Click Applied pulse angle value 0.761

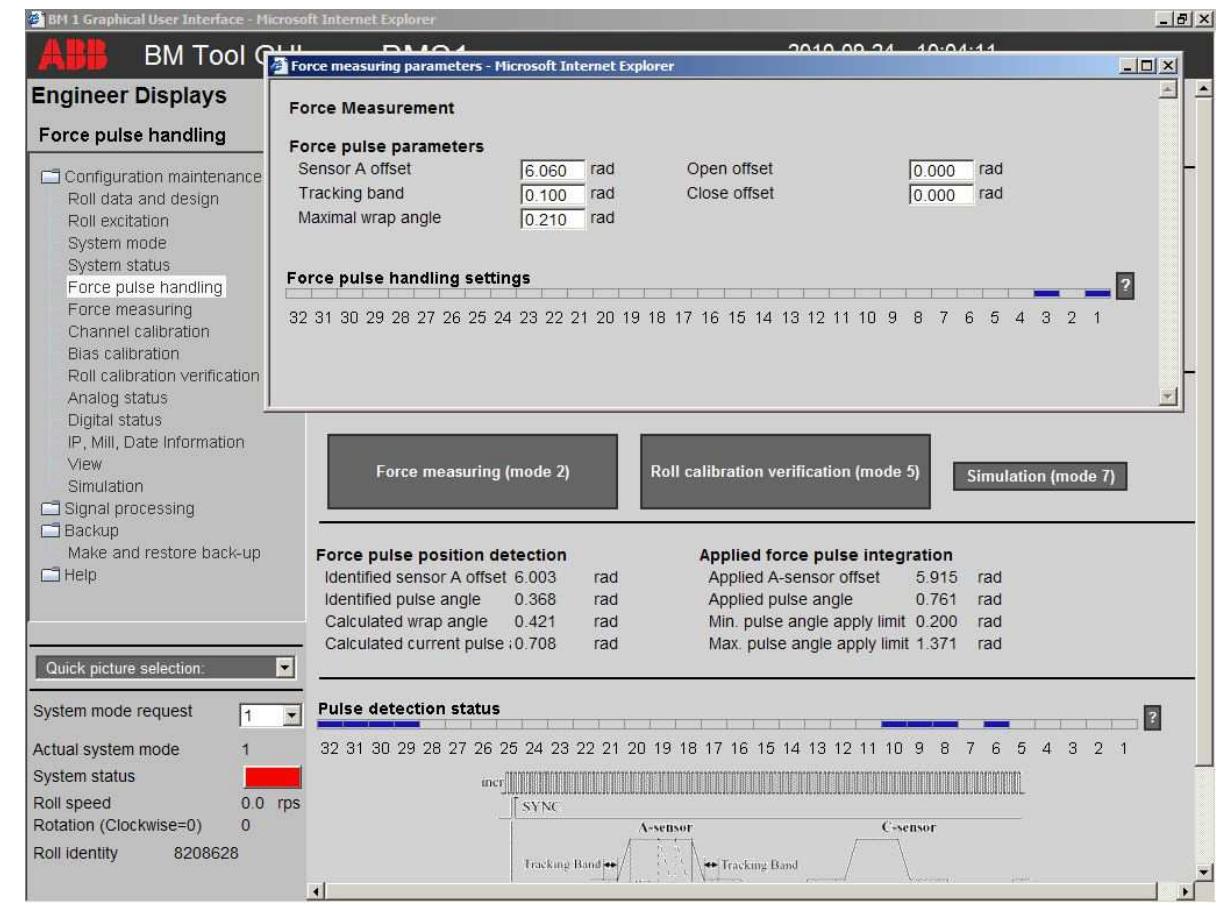(936, 600)
